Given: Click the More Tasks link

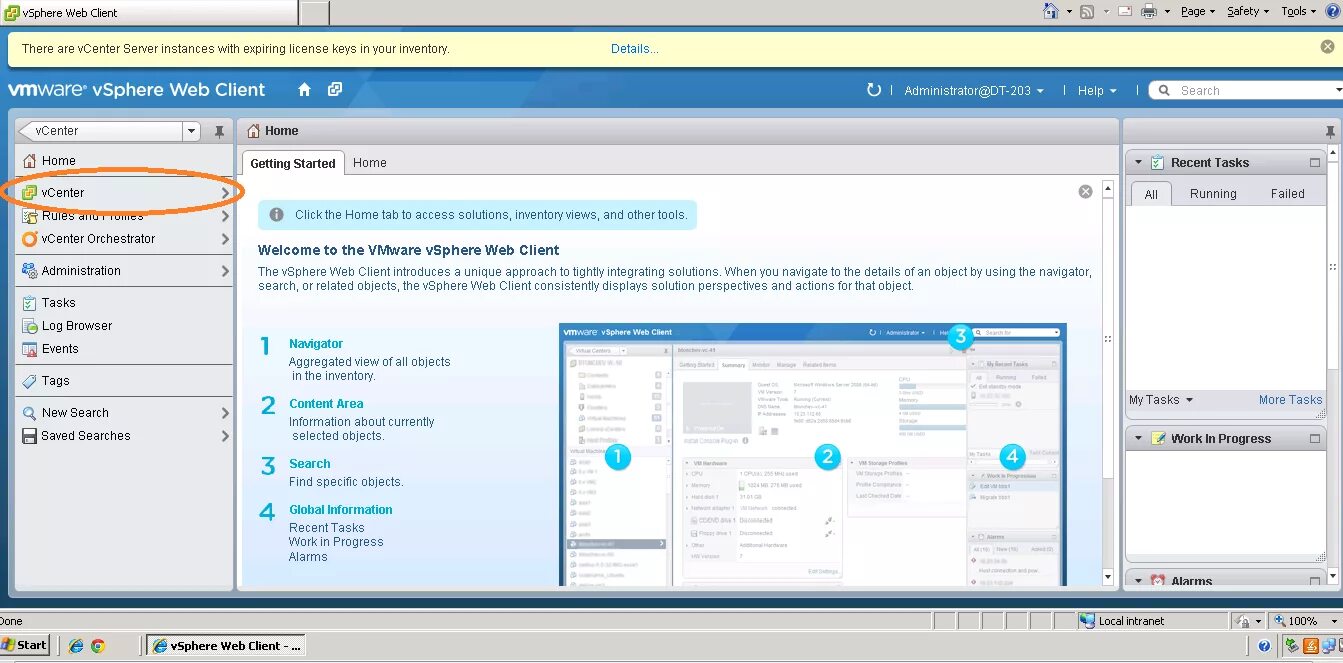Looking at the screenshot, I should (x=1290, y=400).
